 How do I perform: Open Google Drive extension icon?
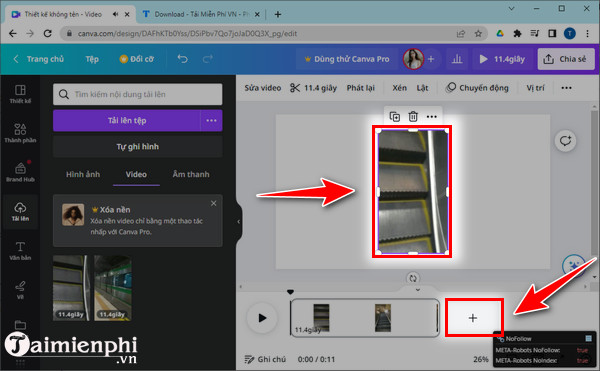[500, 34]
